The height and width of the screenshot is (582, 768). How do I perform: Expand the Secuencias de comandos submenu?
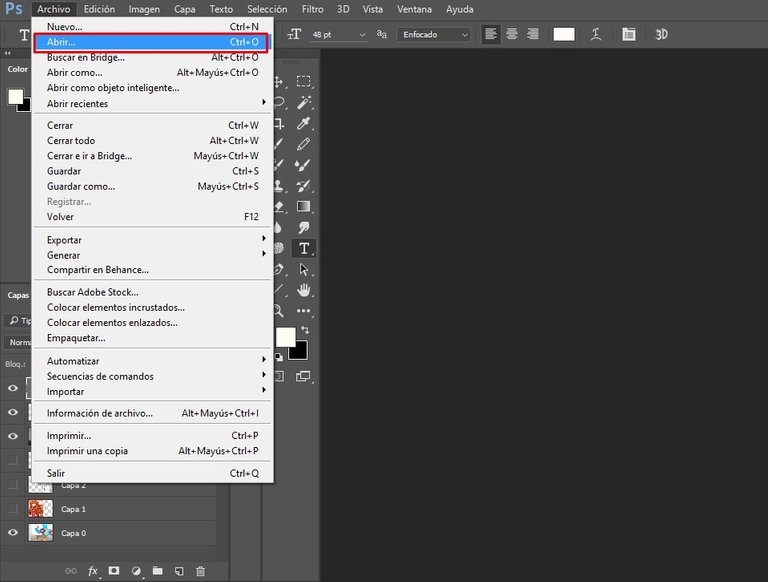pyautogui.click(x=152, y=376)
